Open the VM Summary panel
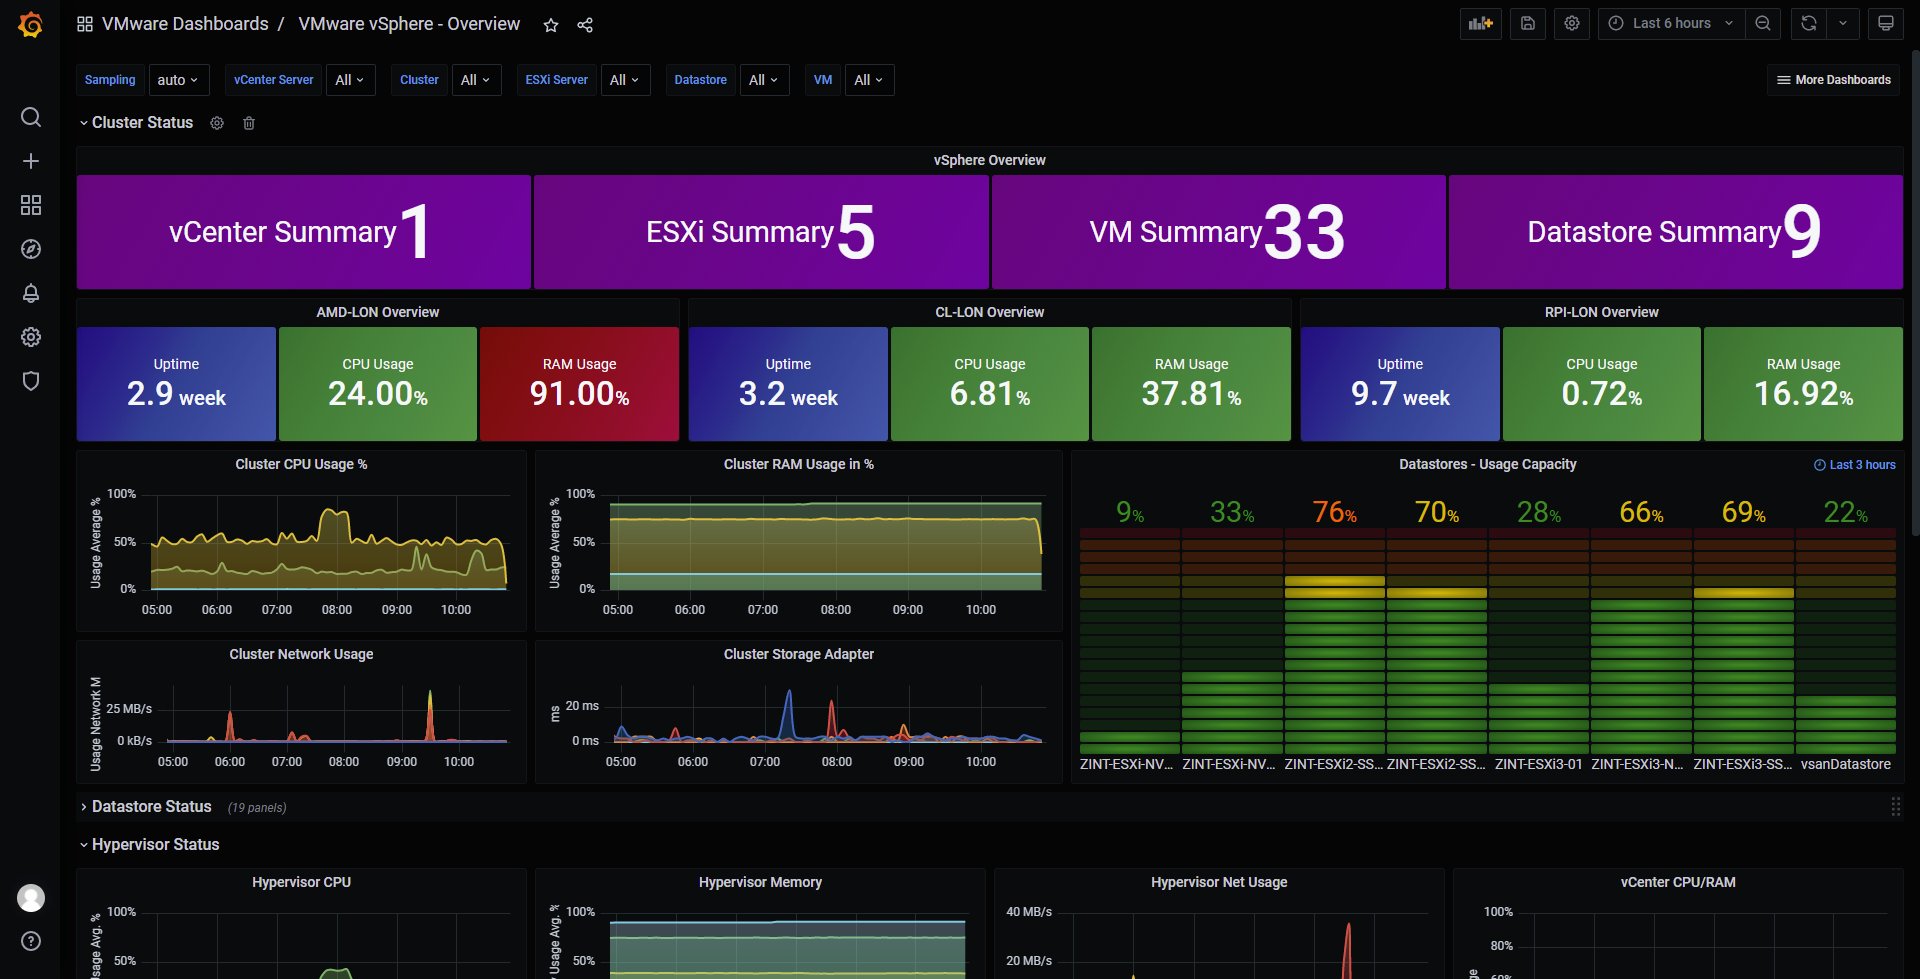Screen dimensions: 1920x979 1218,232
